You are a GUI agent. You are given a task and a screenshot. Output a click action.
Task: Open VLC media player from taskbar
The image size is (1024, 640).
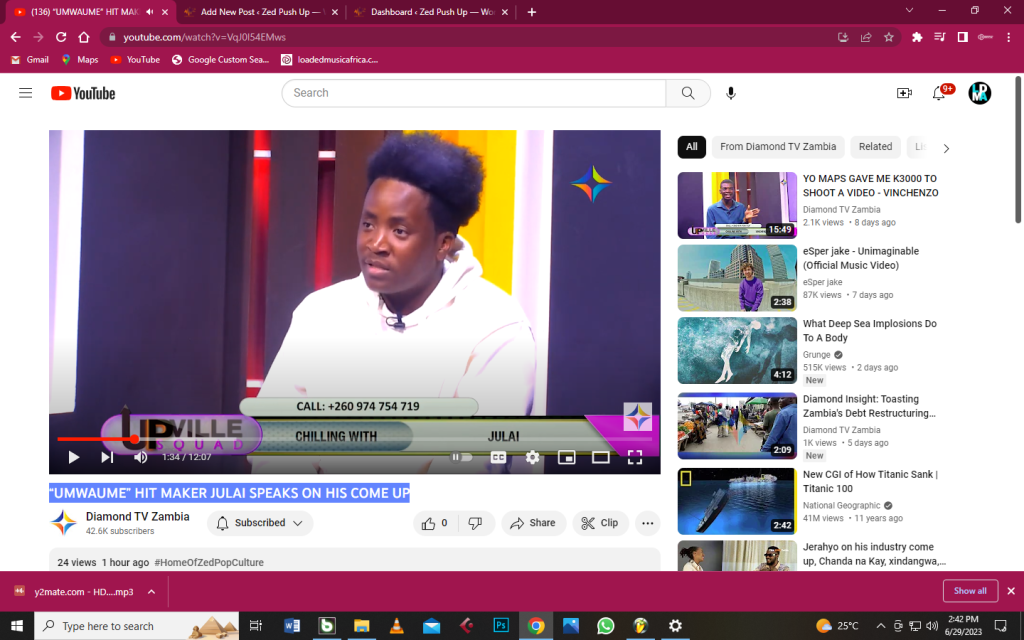click(x=396, y=626)
